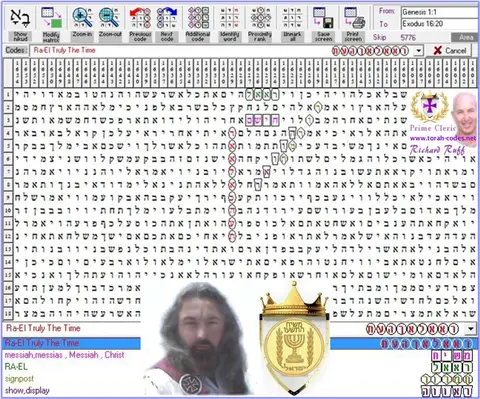Image resolution: width=480 pixels, height=399 pixels.
Task: Click matrix row number 12
Action: [8, 236]
